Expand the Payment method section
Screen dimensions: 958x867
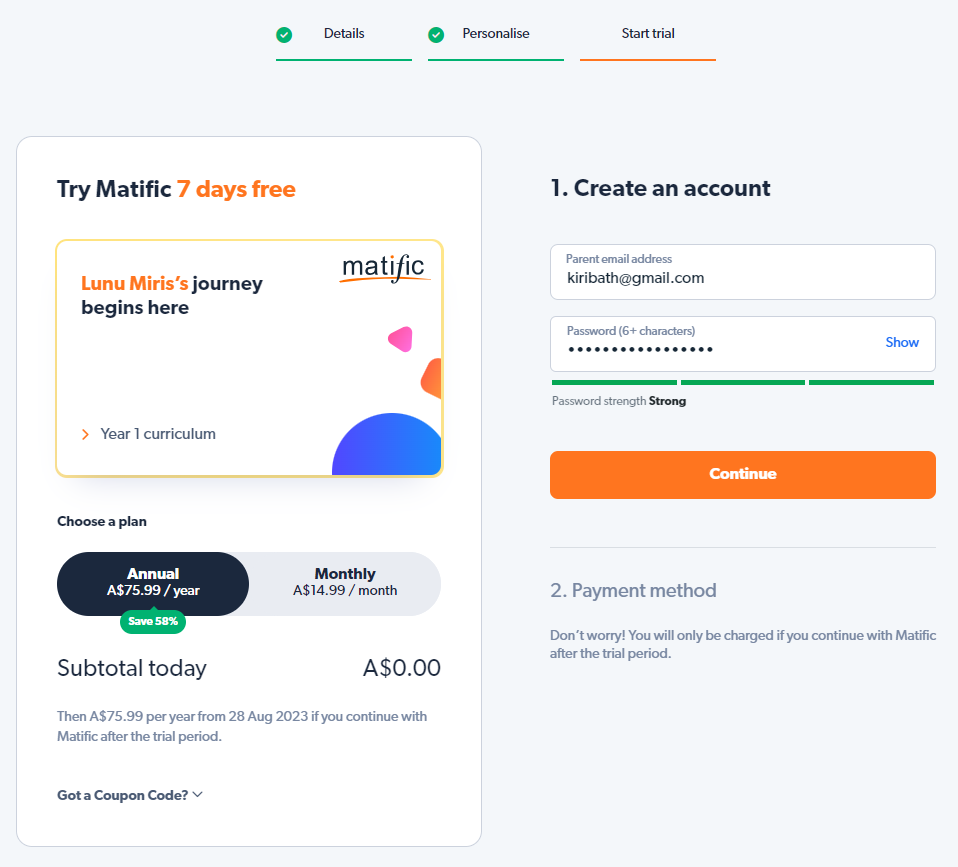point(633,590)
